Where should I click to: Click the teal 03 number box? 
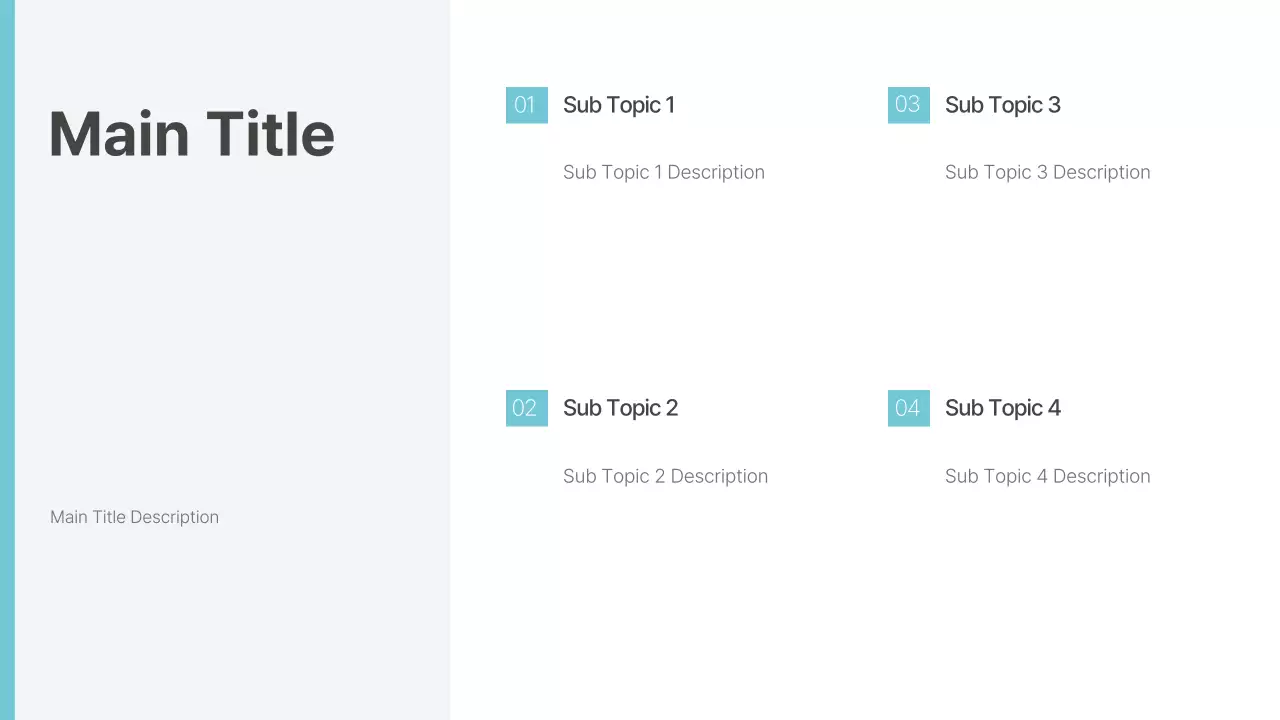pos(908,105)
